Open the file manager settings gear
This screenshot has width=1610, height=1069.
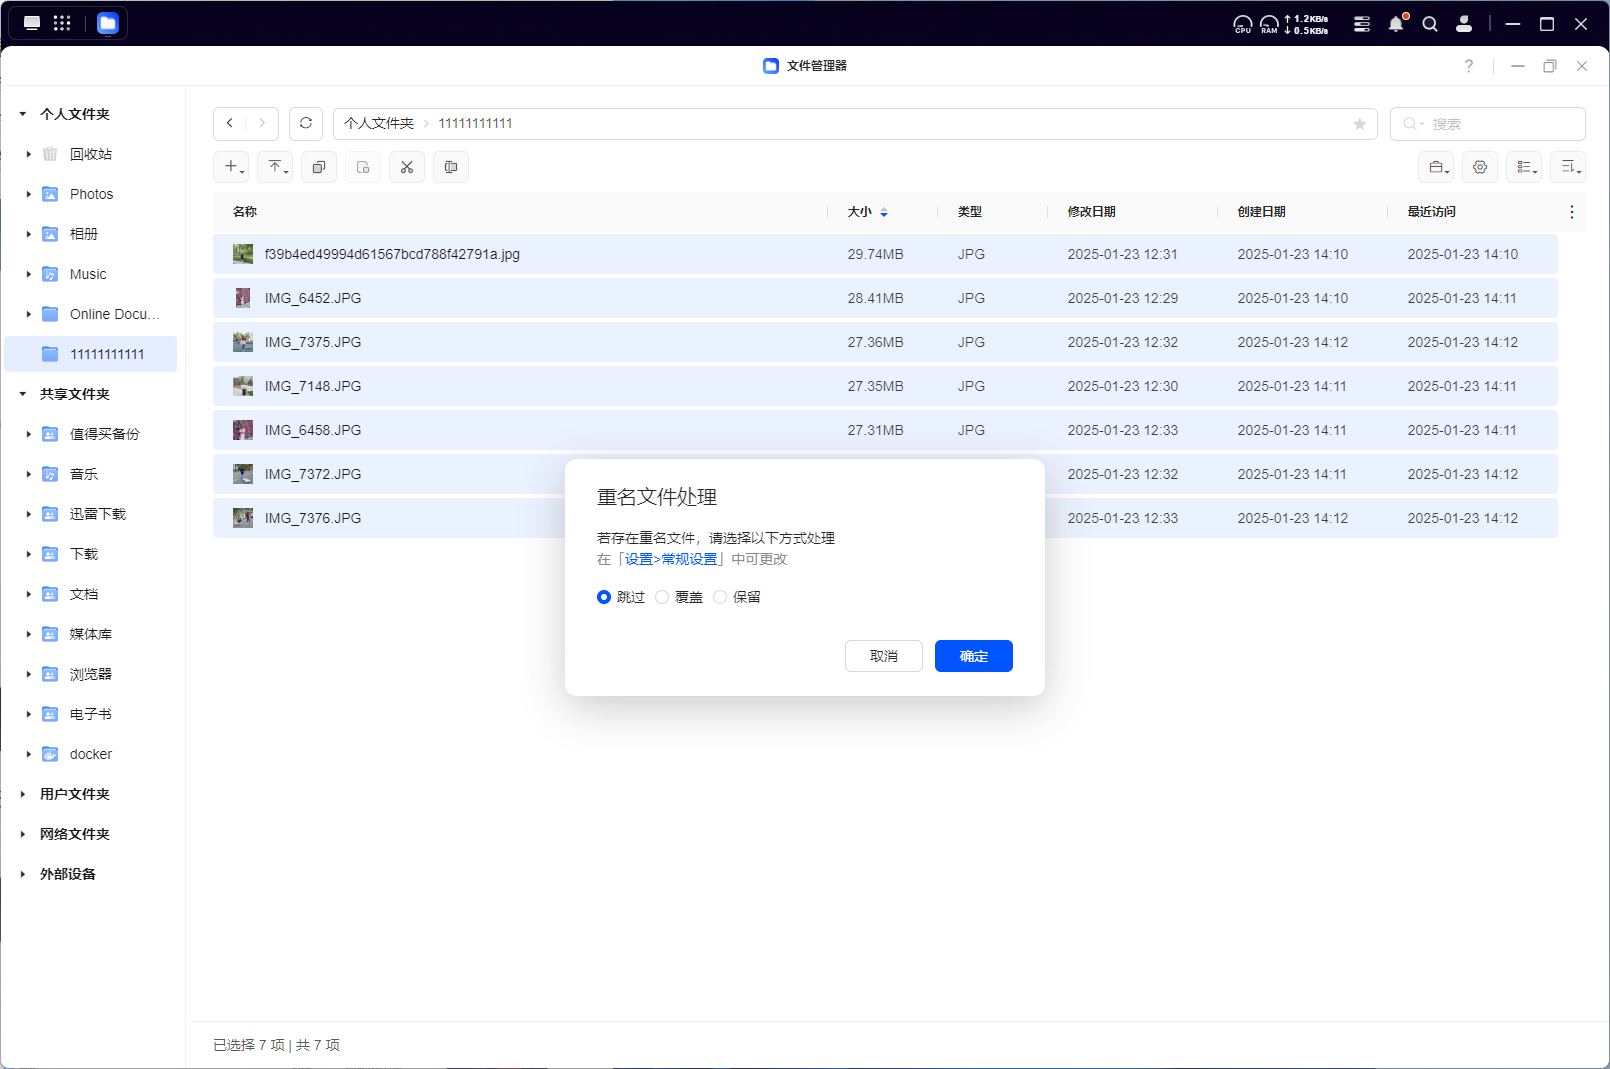click(1480, 167)
